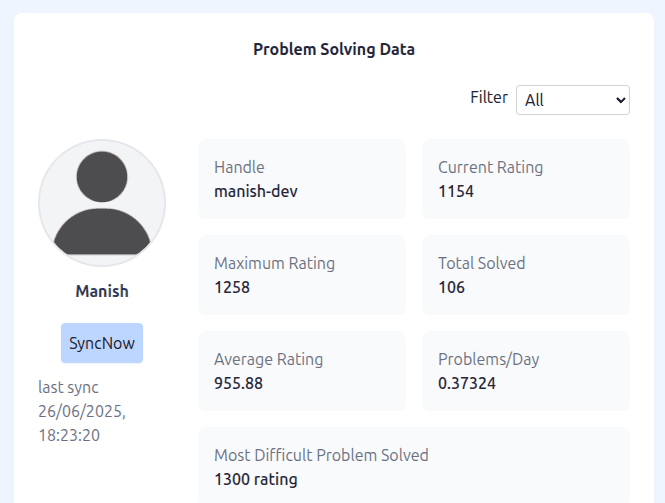
Task: Click Most Difficult Problem Solved card
Action: click(x=414, y=465)
